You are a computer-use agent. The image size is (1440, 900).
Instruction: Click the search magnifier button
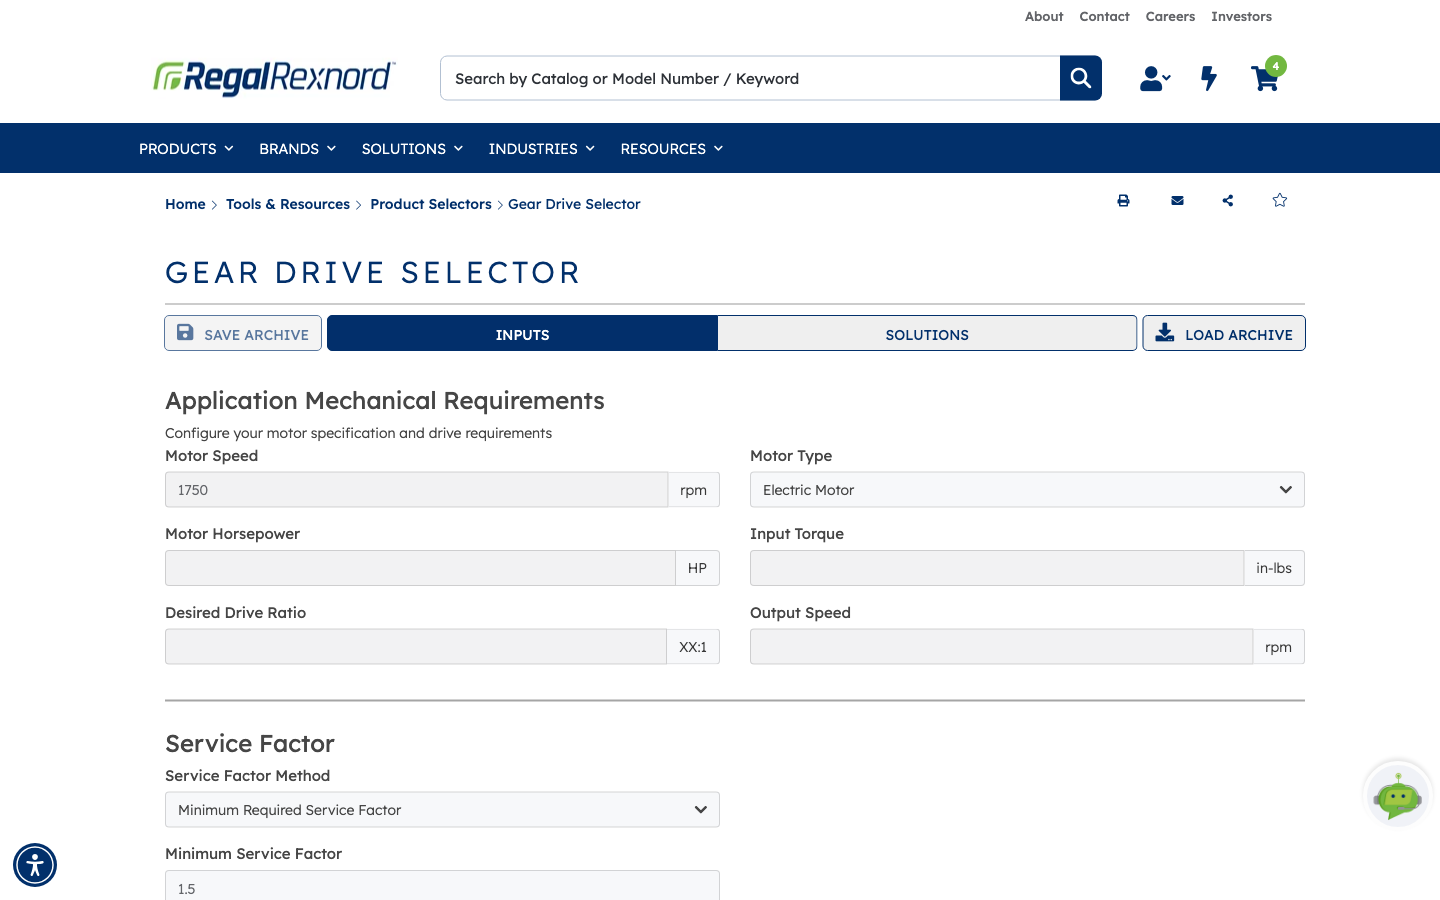[x=1080, y=78]
